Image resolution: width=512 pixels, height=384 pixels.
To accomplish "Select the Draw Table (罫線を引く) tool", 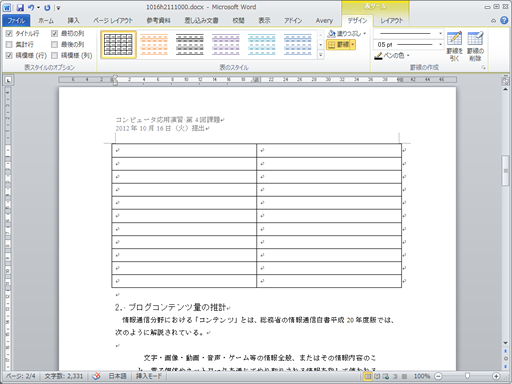I will click(x=454, y=46).
